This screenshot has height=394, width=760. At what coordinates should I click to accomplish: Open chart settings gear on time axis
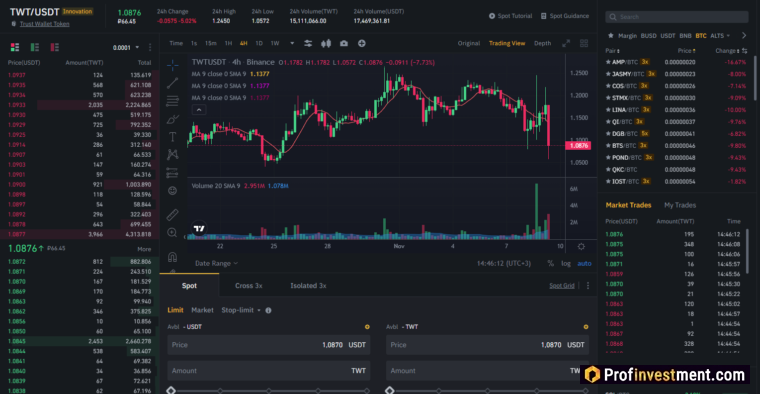tap(581, 246)
